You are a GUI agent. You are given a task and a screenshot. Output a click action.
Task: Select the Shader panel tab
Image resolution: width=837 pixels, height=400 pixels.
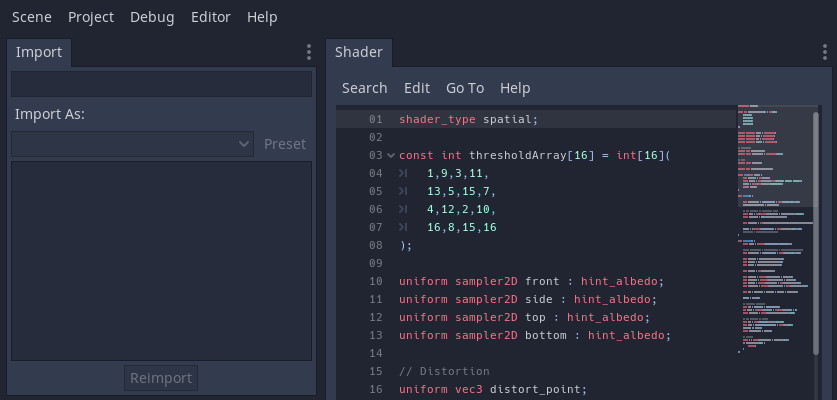359,52
